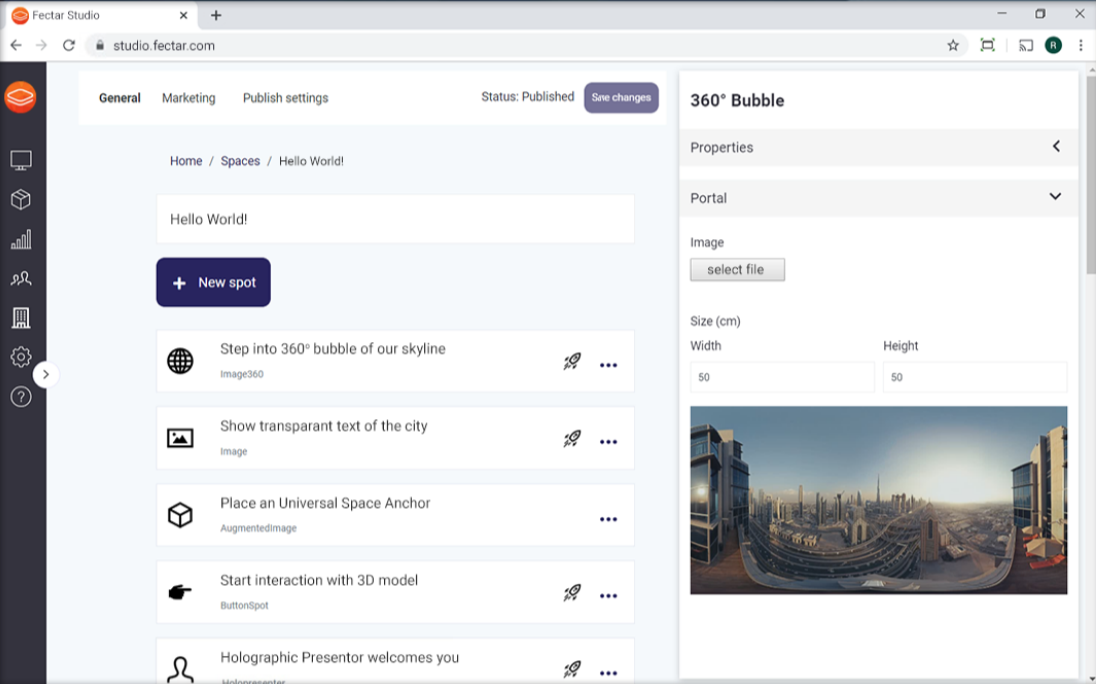
Task: Click the cube icon of AugmentedImage spot
Action: [180, 516]
